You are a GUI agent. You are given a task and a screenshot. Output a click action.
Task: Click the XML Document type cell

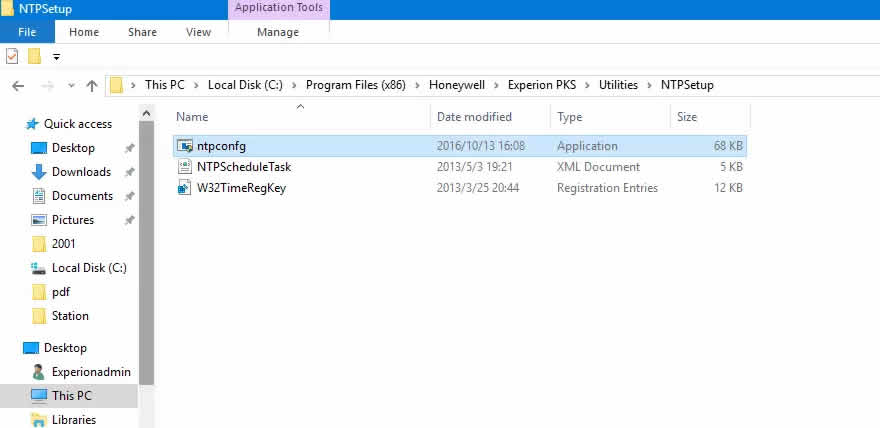[x=598, y=167]
